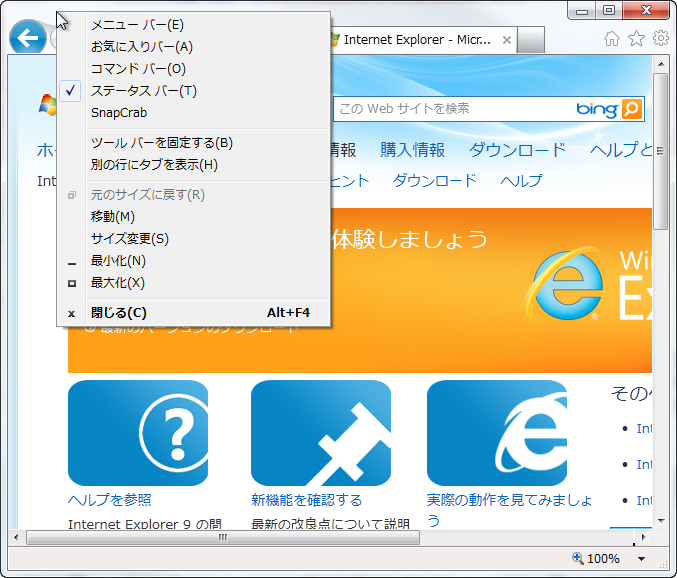Image resolution: width=677 pixels, height=578 pixels.
Task: Click the Bing search magnifier button
Action: pyautogui.click(x=631, y=109)
